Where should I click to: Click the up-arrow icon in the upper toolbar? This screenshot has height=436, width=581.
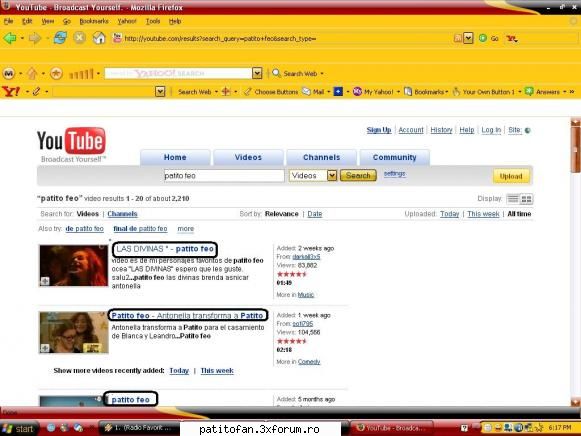point(32,73)
